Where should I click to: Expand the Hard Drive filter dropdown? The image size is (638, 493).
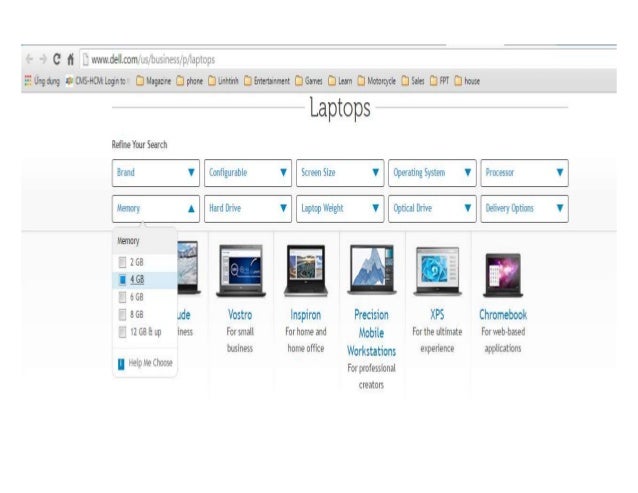[x=248, y=209]
